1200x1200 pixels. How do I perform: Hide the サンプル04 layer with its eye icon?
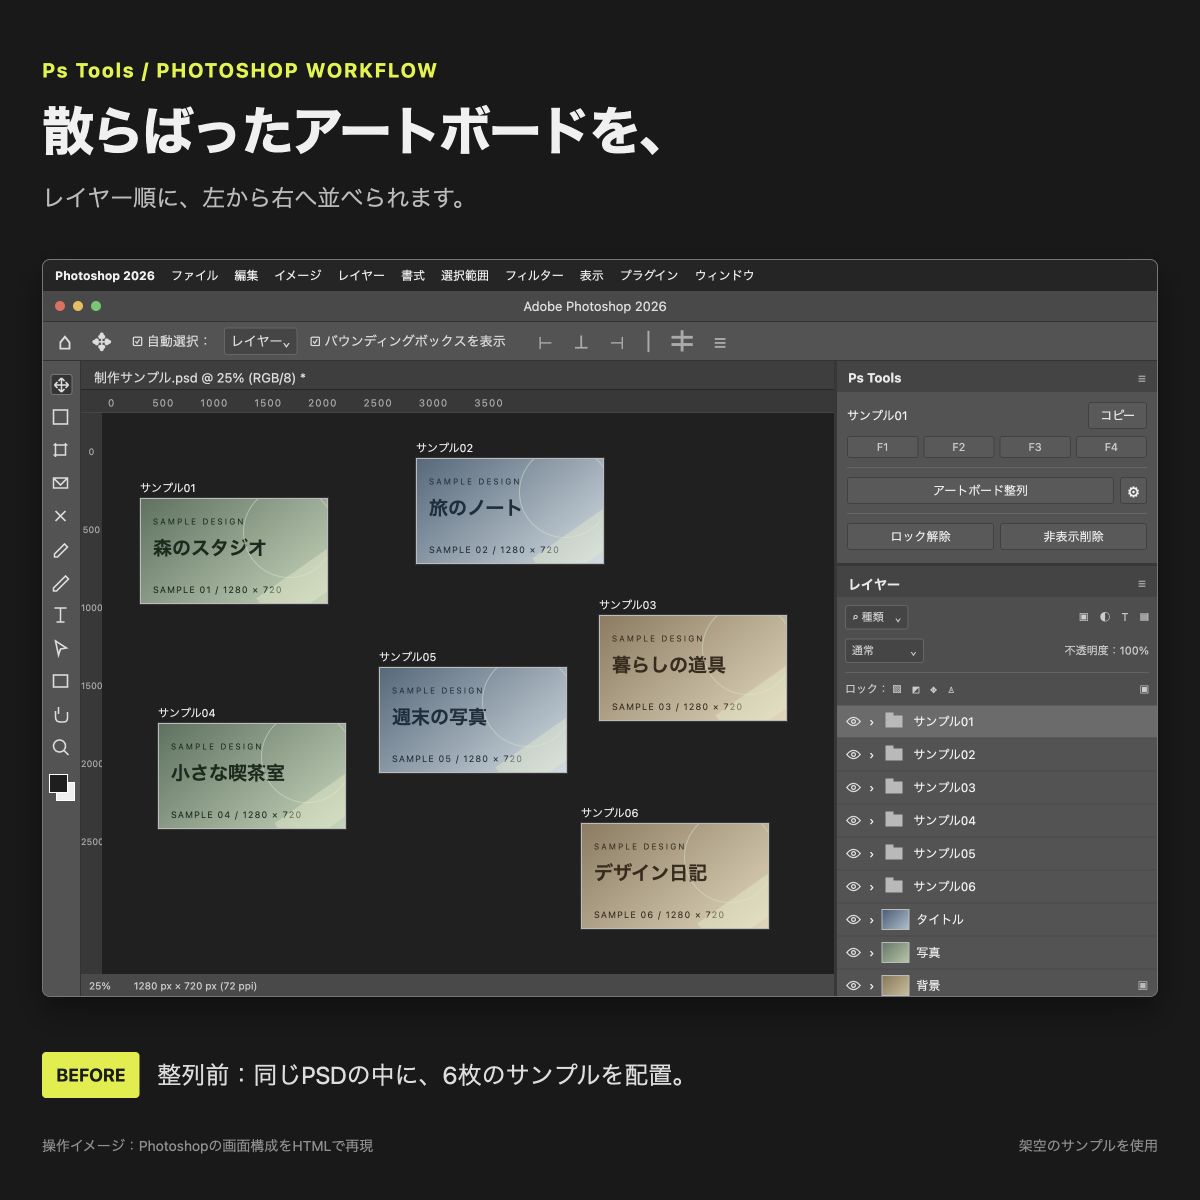pos(853,820)
